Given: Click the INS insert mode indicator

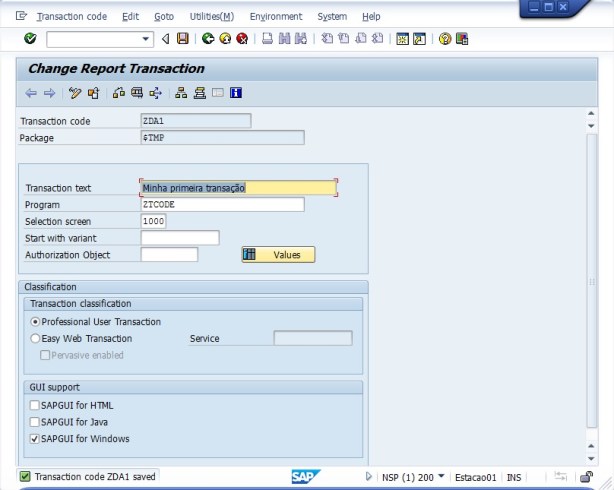Looking at the screenshot, I should tap(514, 477).
